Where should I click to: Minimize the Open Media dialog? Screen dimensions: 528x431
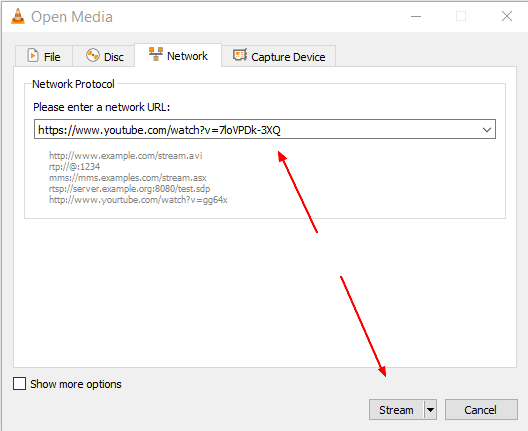pos(416,16)
